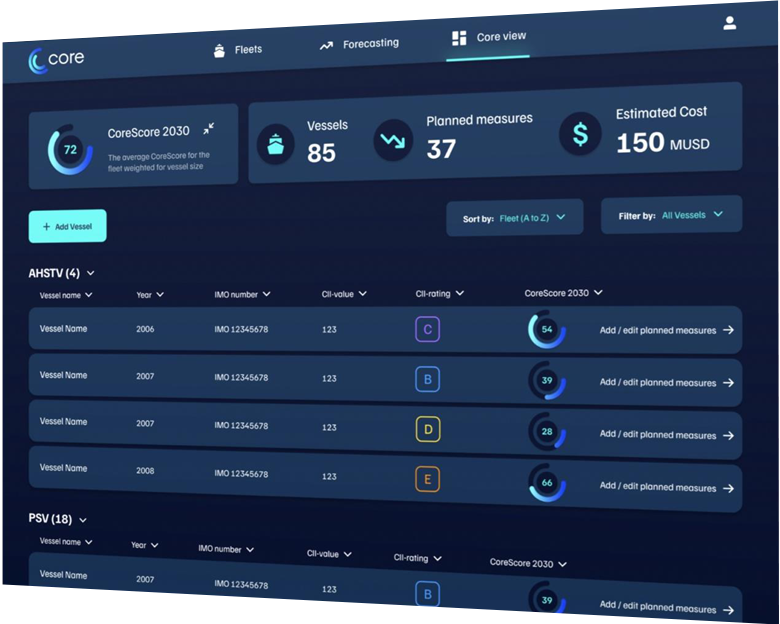Click the Planned measures trend icon
Image resolution: width=780 pixels, height=624 pixels.
(x=393, y=140)
